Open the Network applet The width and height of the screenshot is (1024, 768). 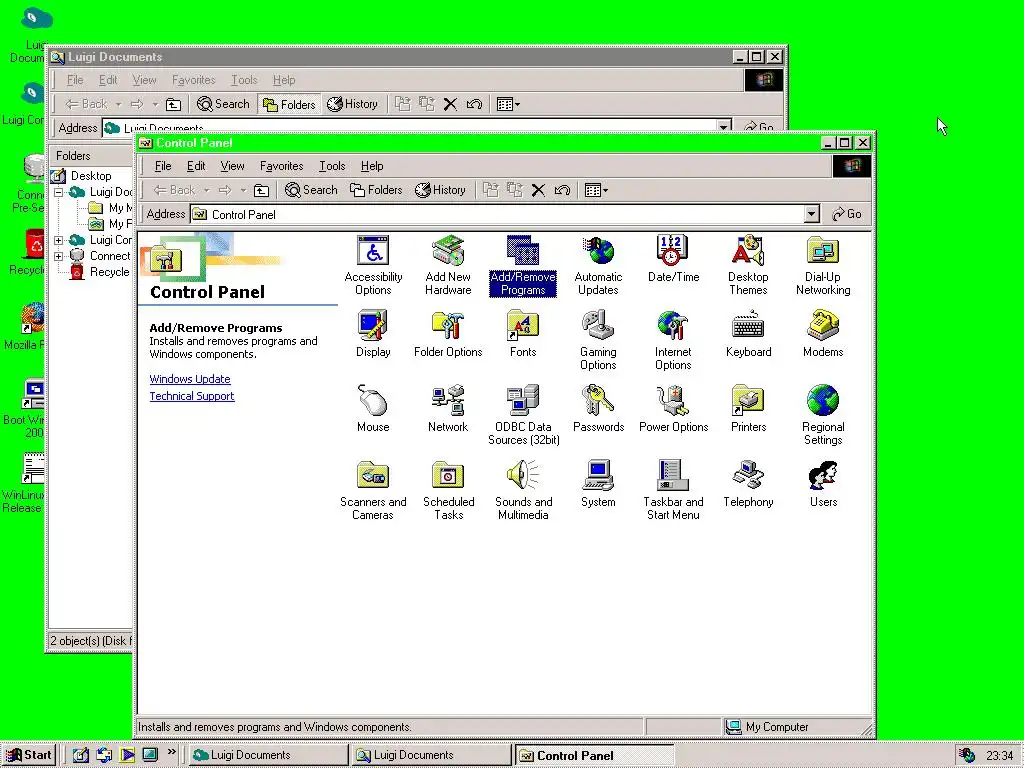448,409
